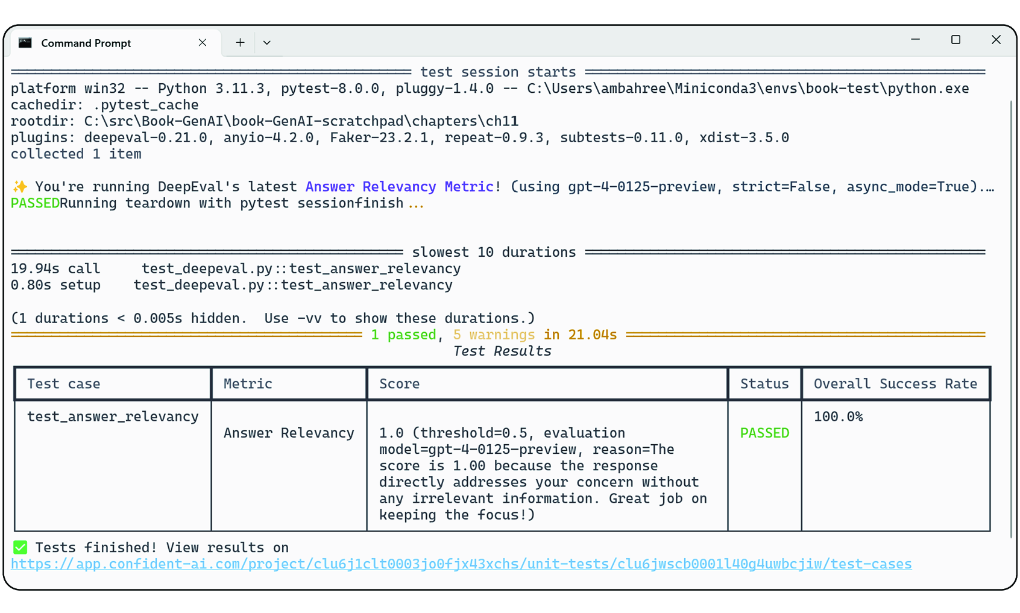
Task: Click the '0.80s setup' duration line
Action: point(232,285)
